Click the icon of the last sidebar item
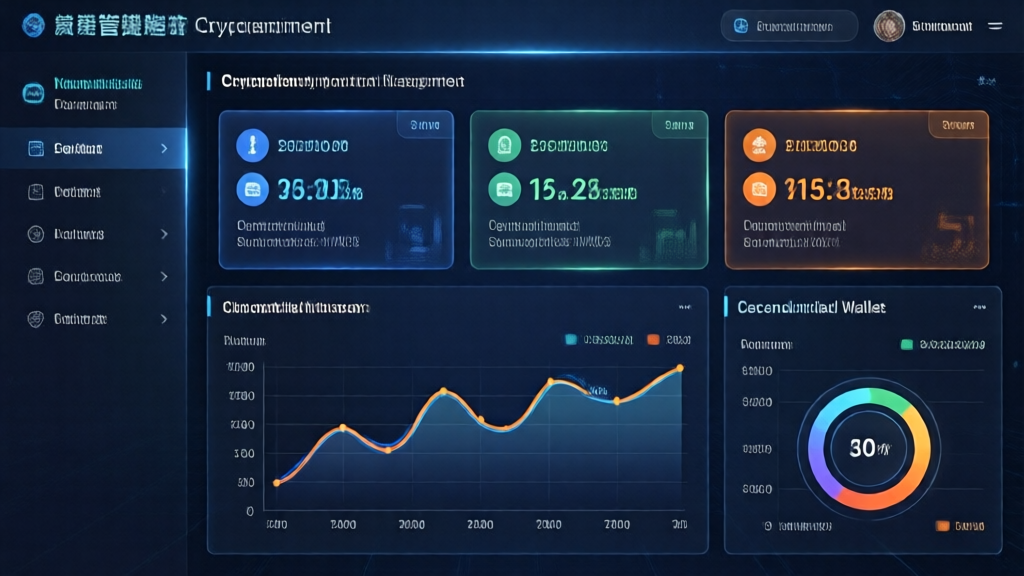The width and height of the screenshot is (1024, 576). click(x=36, y=319)
